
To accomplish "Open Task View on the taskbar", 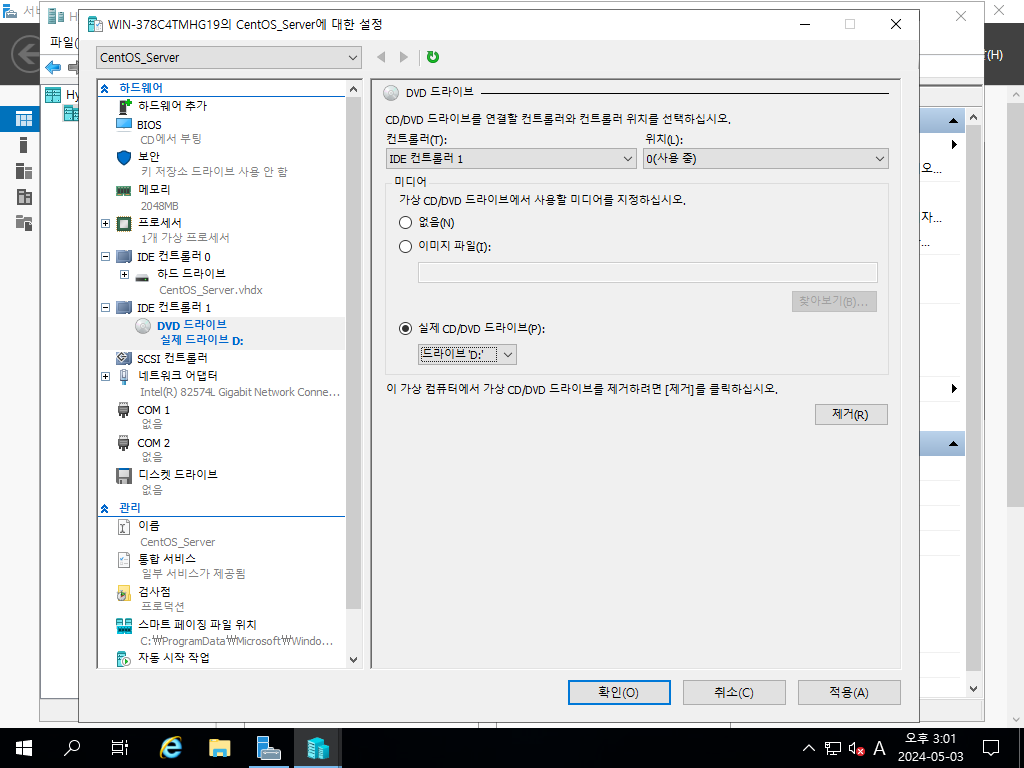I will click(x=120, y=748).
